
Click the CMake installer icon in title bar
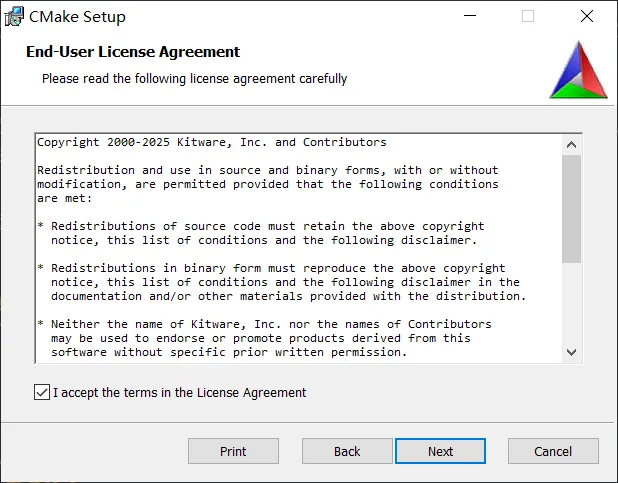[15, 17]
